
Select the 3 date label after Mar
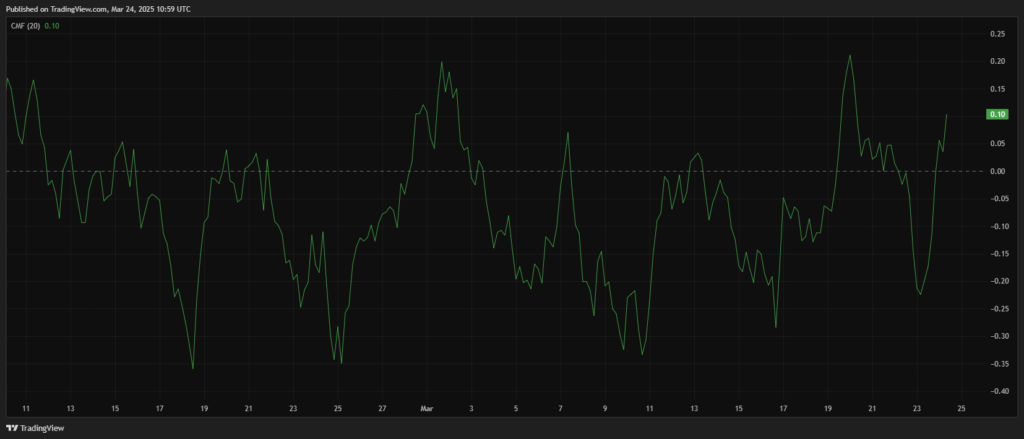pyautogui.click(x=472, y=409)
